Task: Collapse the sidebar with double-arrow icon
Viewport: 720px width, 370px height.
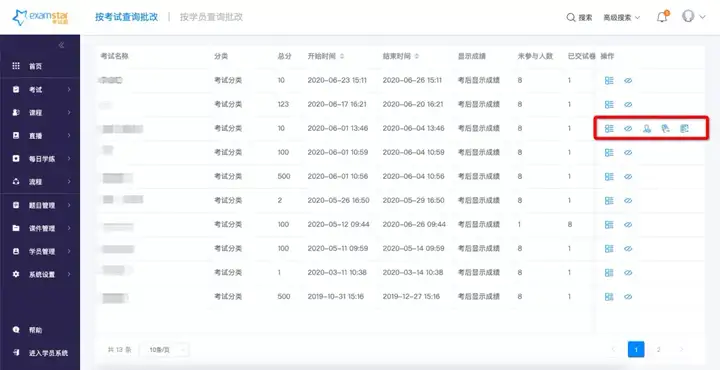Action: [62, 45]
